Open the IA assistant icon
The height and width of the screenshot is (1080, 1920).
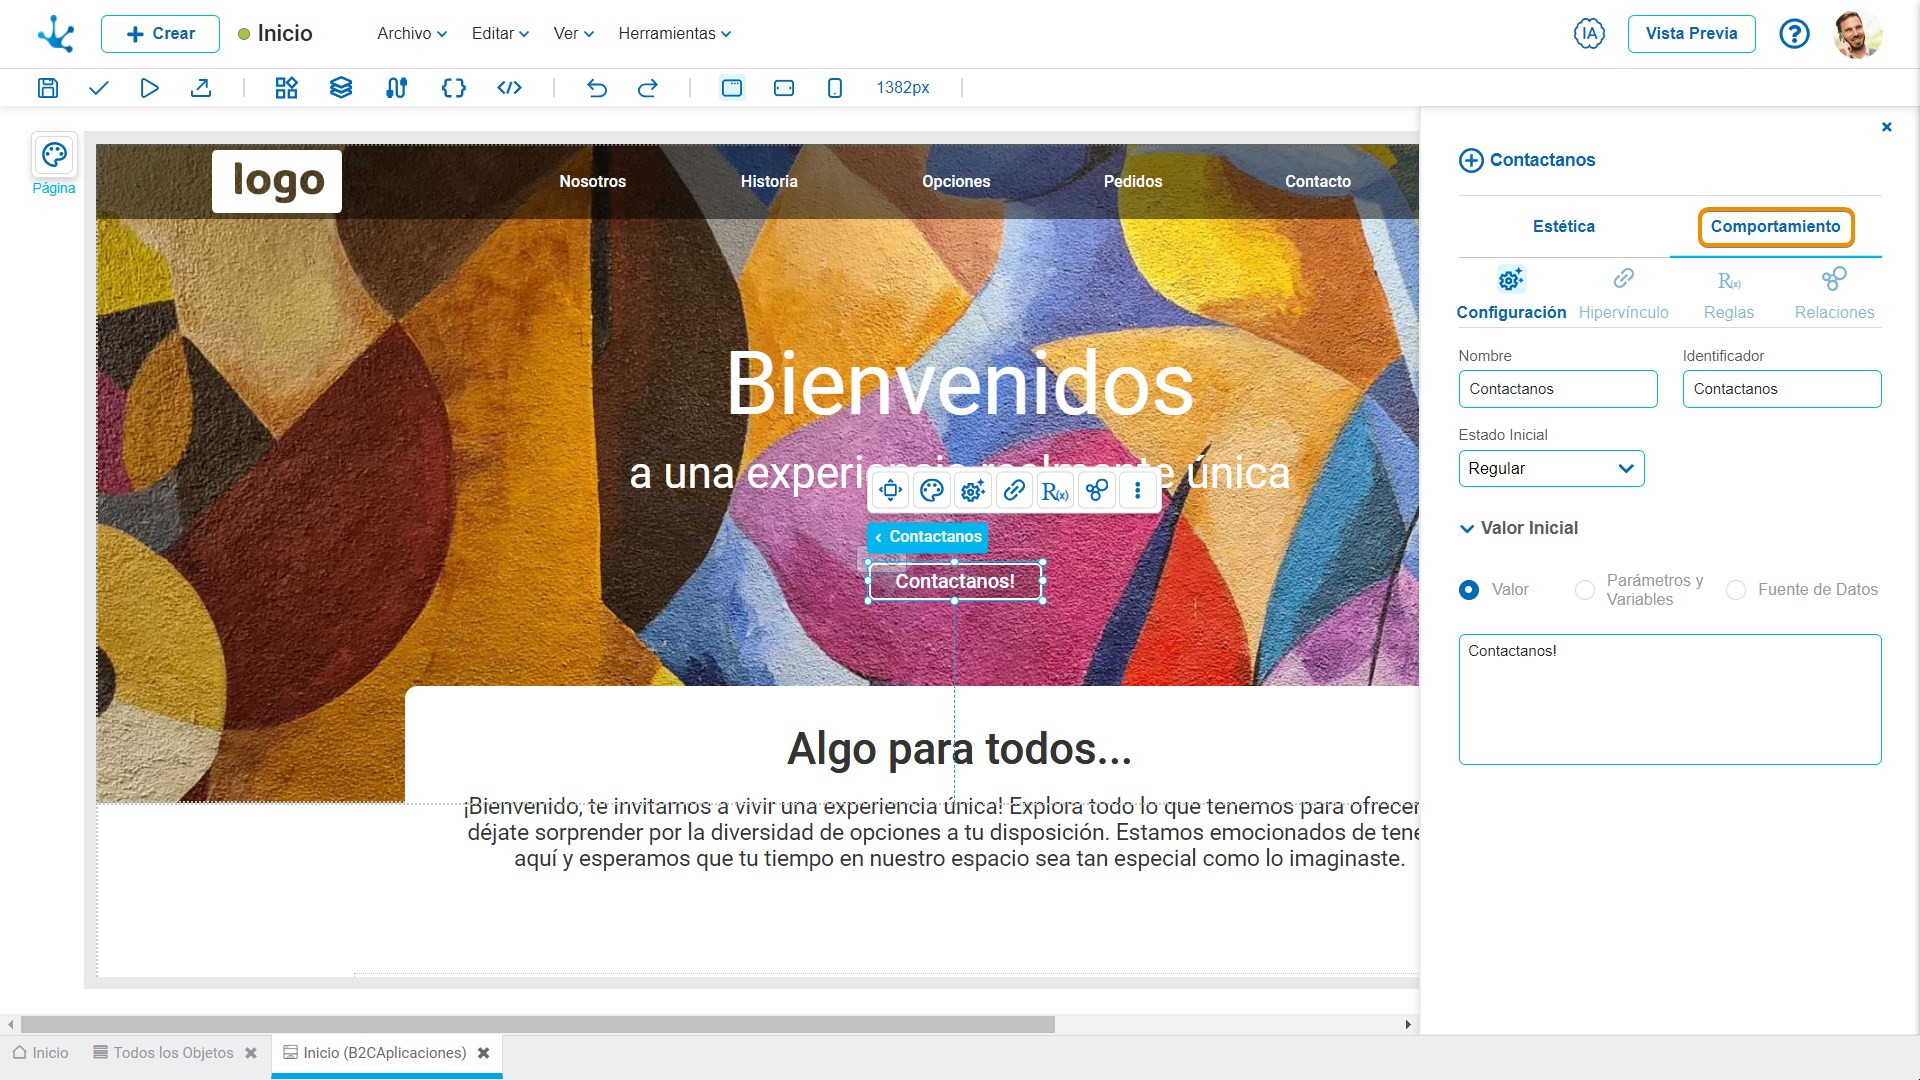[1589, 33]
